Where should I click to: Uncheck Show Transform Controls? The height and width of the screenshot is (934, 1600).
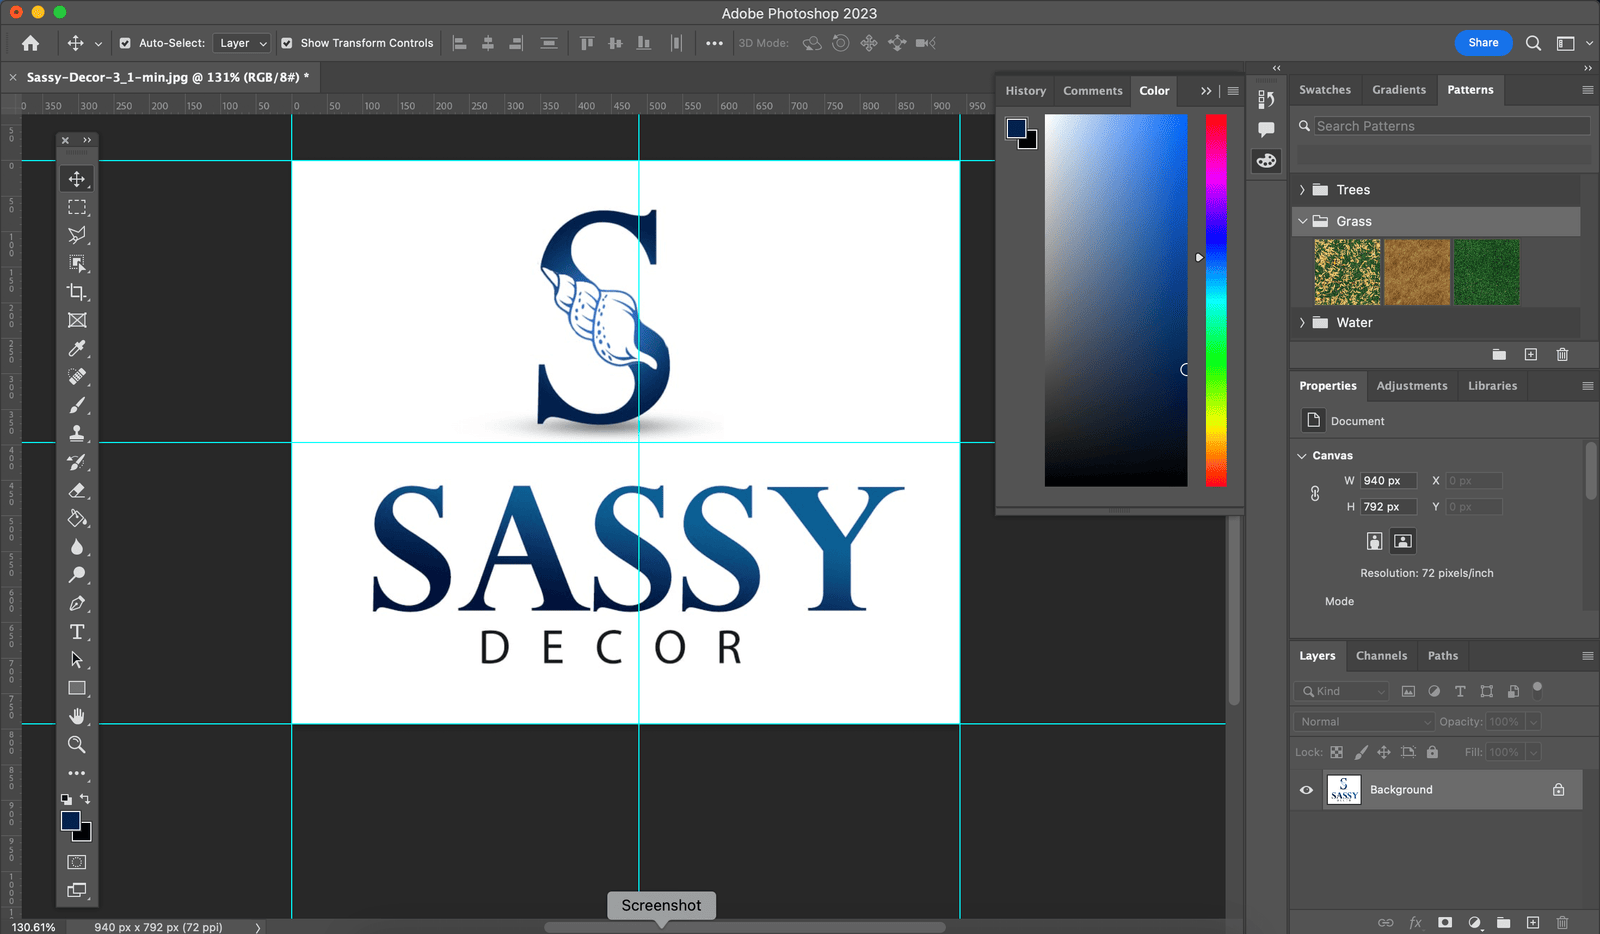pos(287,43)
